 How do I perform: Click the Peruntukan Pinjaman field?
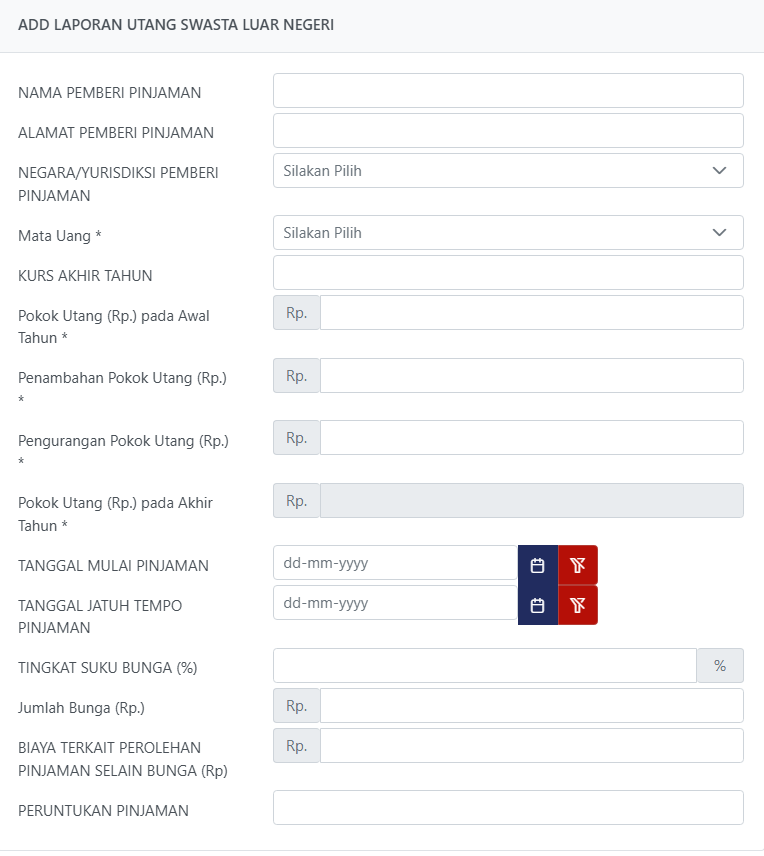(x=508, y=808)
